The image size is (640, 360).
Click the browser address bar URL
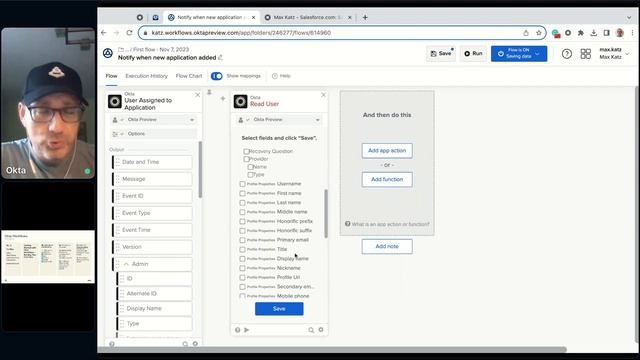[241, 33]
